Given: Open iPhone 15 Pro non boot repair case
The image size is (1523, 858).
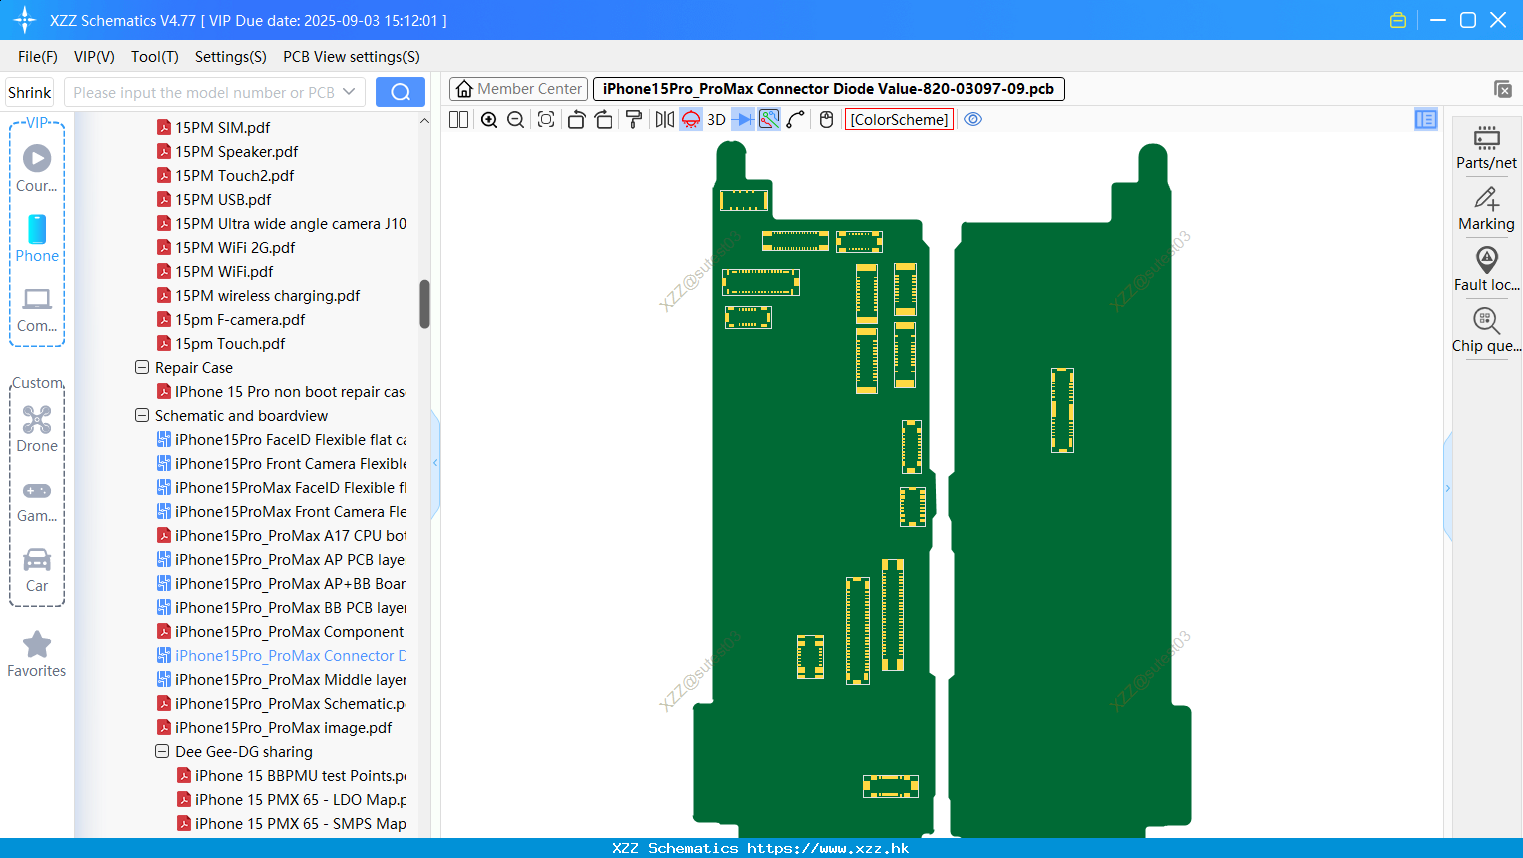Looking at the screenshot, I should pyautogui.click(x=289, y=391).
